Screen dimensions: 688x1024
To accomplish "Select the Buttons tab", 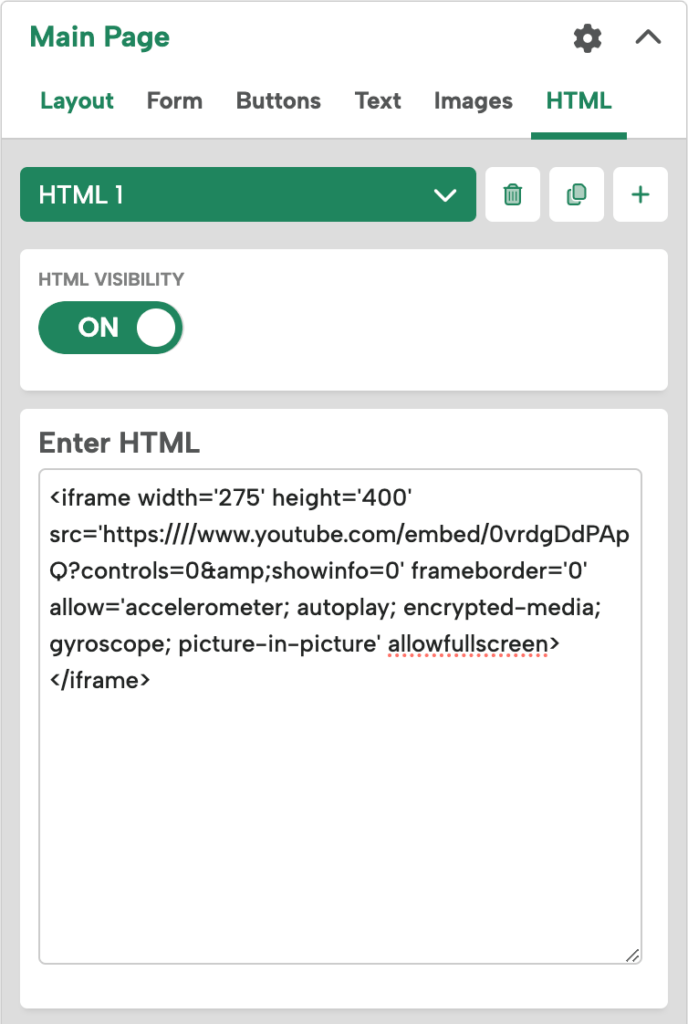I will [x=278, y=101].
